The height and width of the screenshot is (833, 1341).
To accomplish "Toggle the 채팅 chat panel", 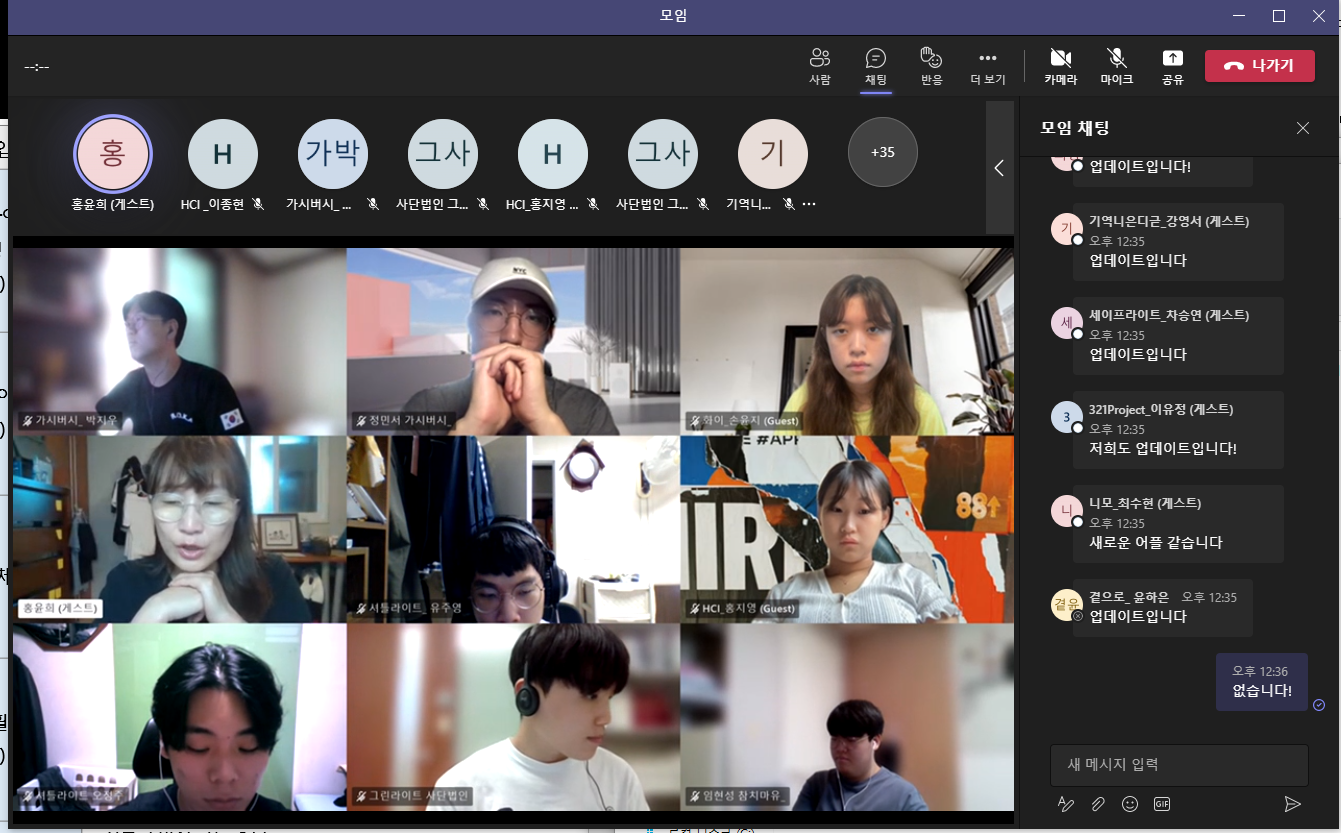I will [x=875, y=66].
